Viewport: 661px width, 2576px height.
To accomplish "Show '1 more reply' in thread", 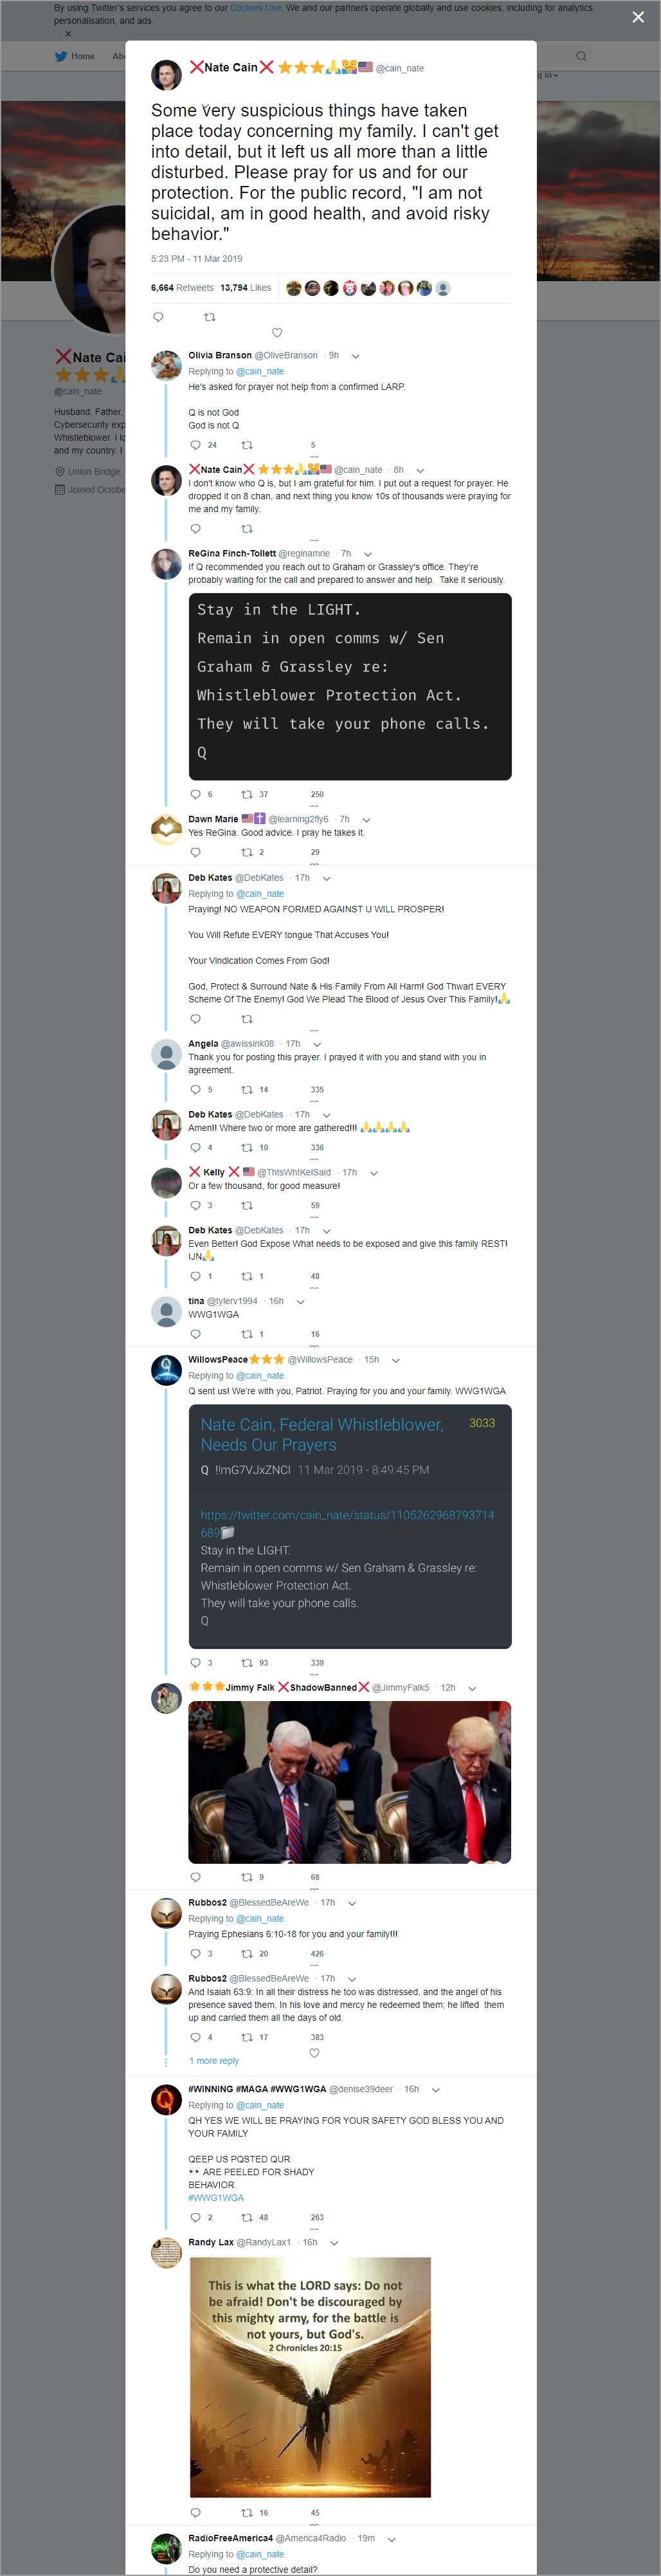I will tap(214, 2061).
